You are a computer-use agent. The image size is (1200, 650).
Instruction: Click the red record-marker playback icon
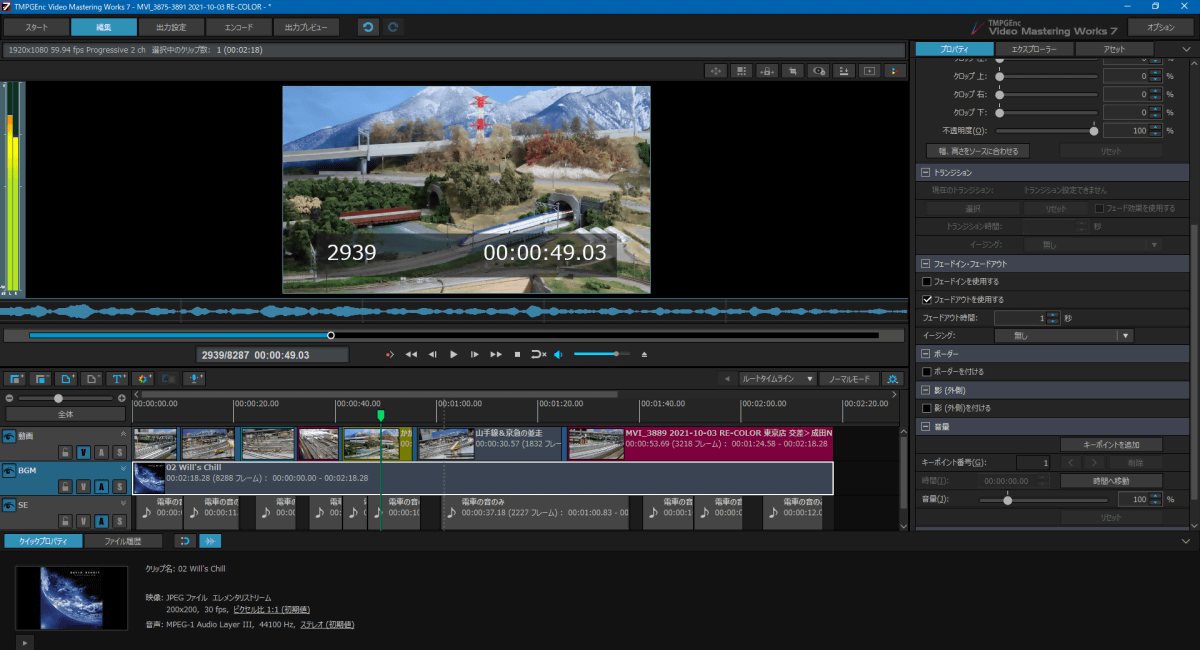point(390,354)
